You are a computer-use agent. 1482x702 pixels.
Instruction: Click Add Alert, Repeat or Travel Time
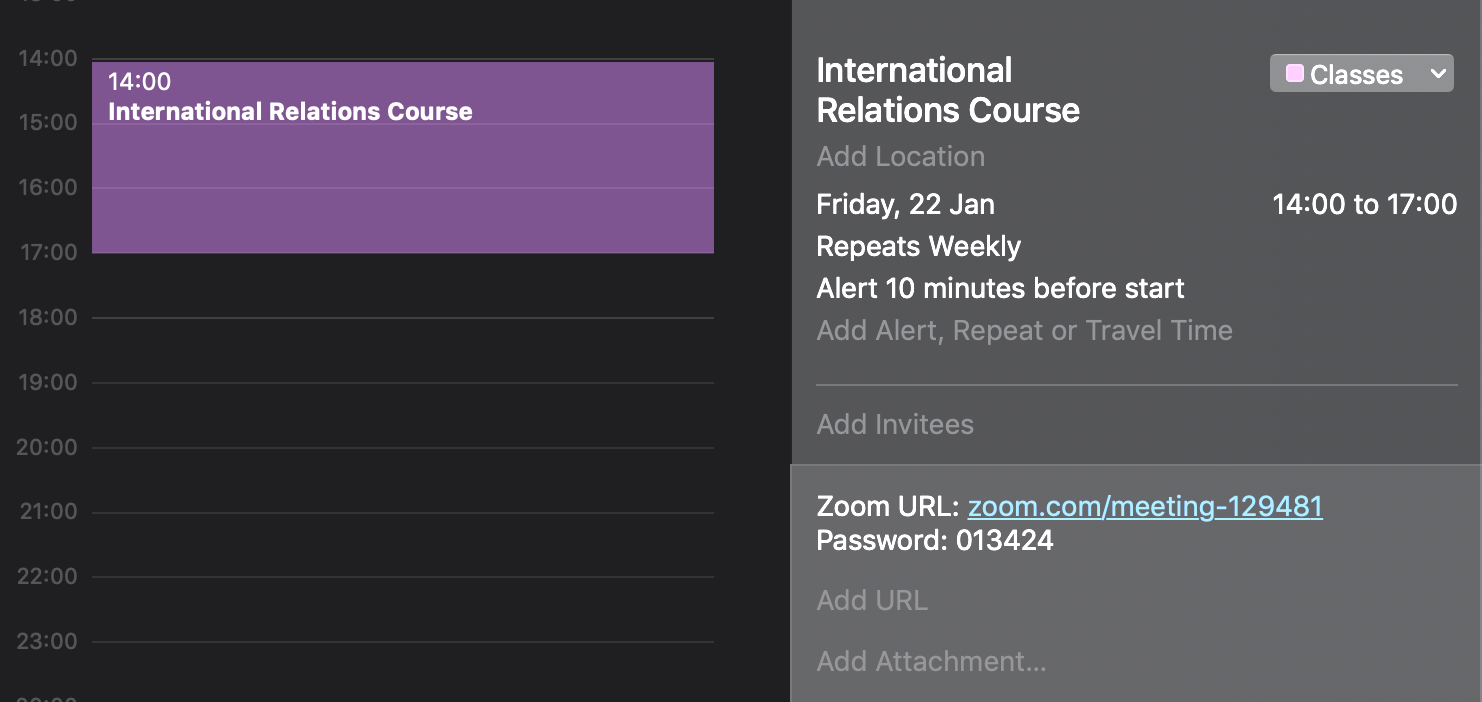pyautogui.click(x=1024, y=331)
